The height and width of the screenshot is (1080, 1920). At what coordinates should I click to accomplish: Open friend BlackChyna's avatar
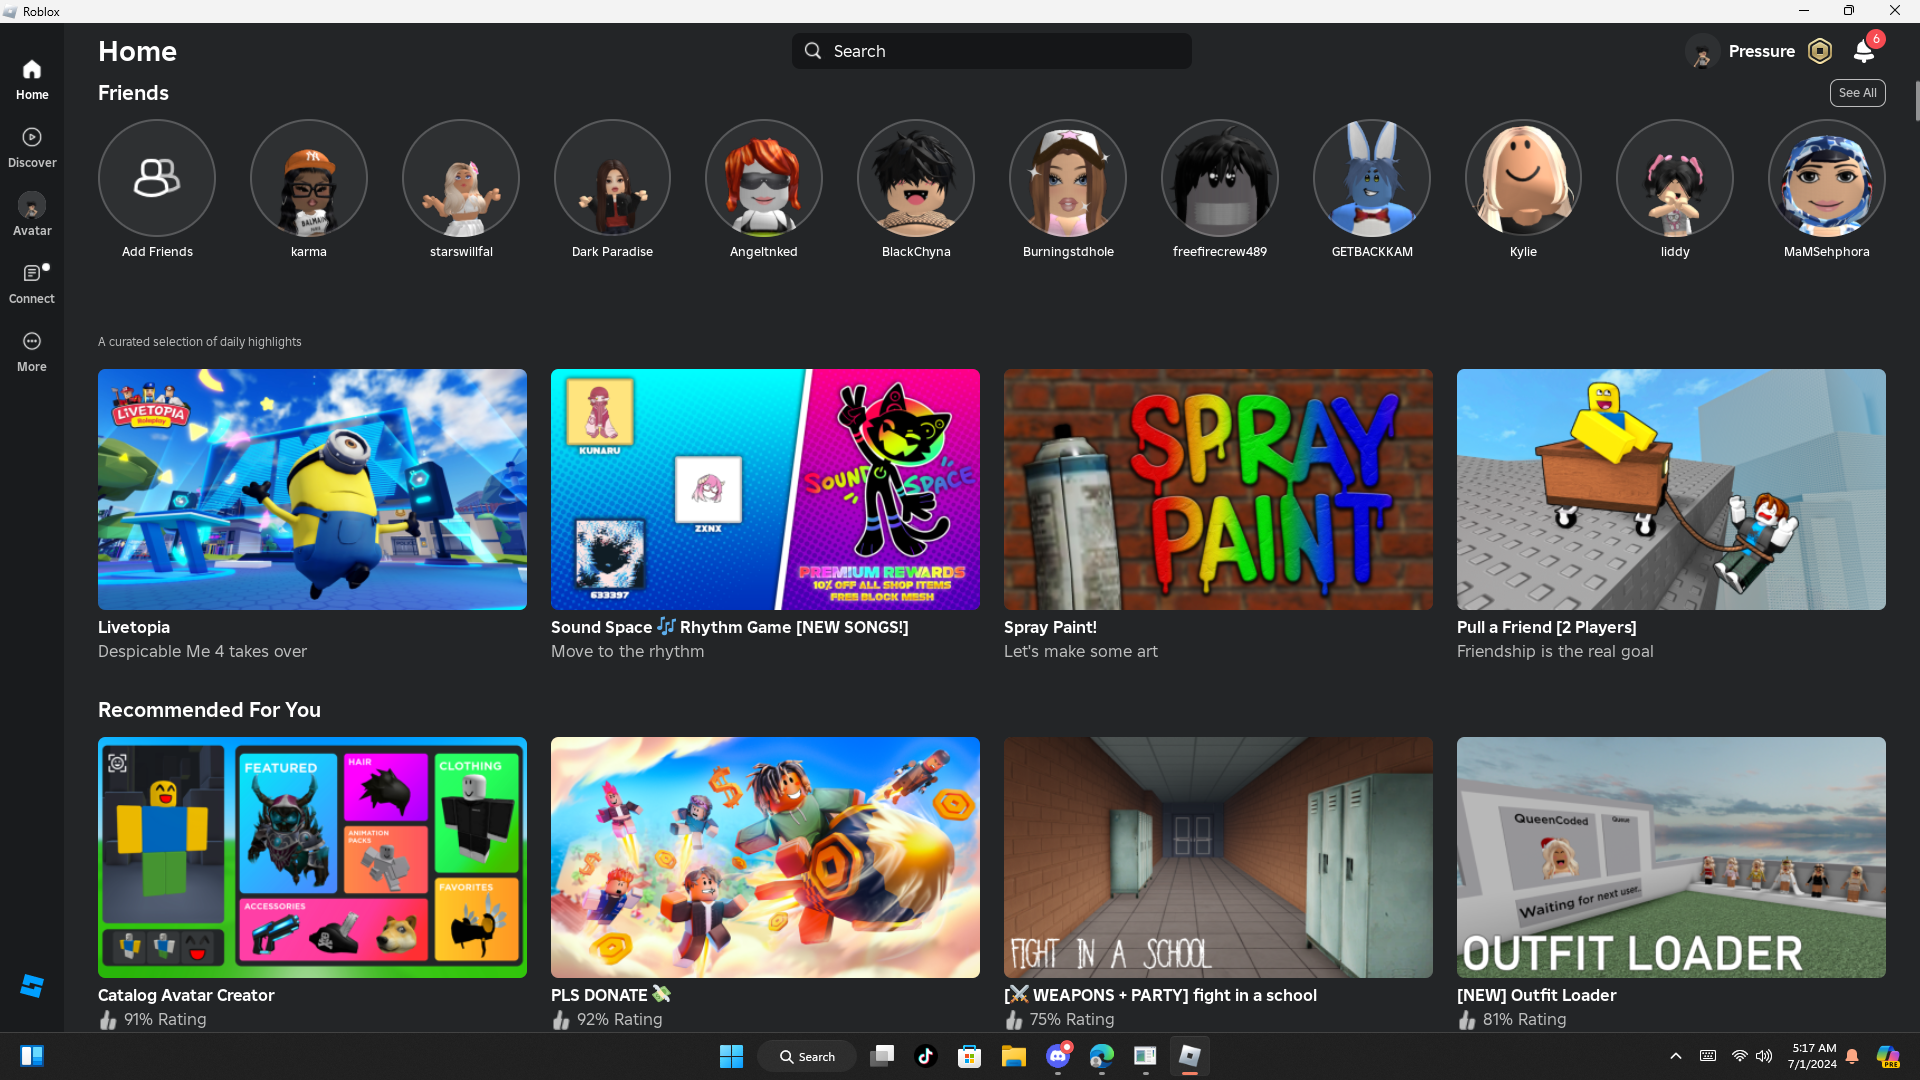click(916, 178)
